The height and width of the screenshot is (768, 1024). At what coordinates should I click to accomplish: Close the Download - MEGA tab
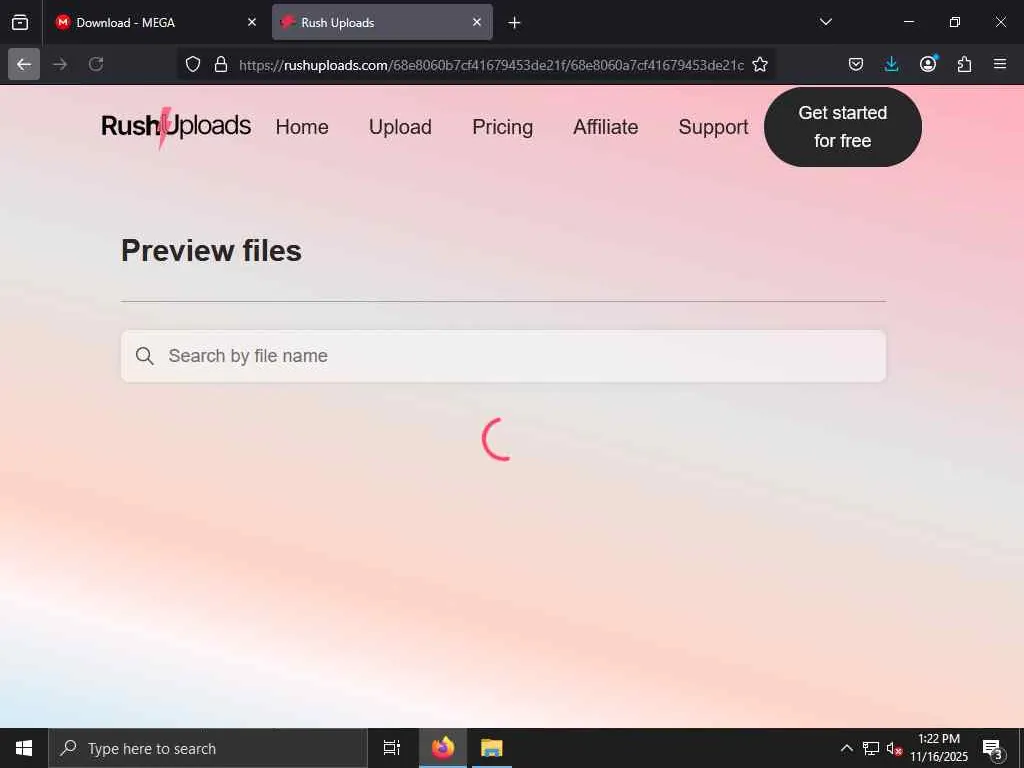pyautogui.click(x=252, y=22)
